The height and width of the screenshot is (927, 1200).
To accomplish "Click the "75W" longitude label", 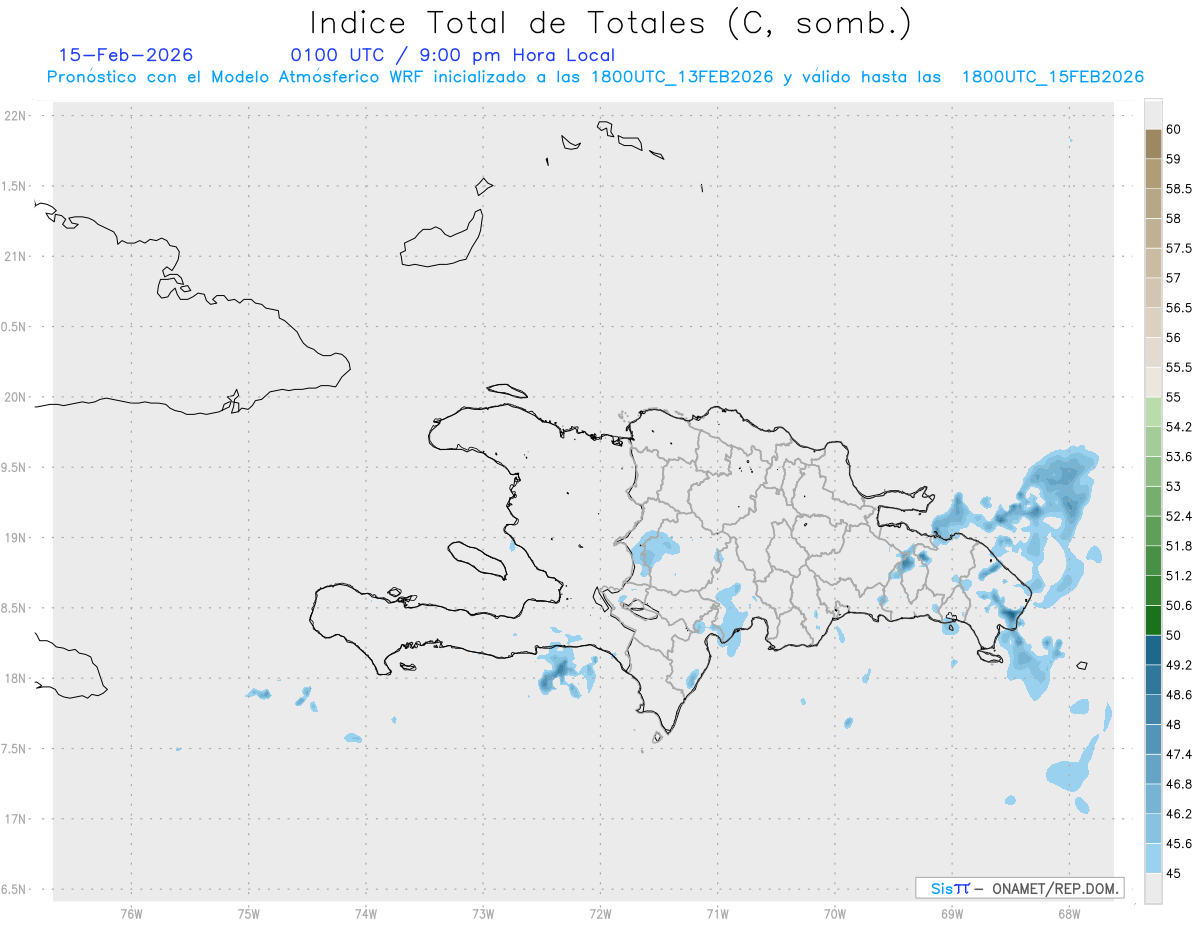I will click(x=248, y=913).
